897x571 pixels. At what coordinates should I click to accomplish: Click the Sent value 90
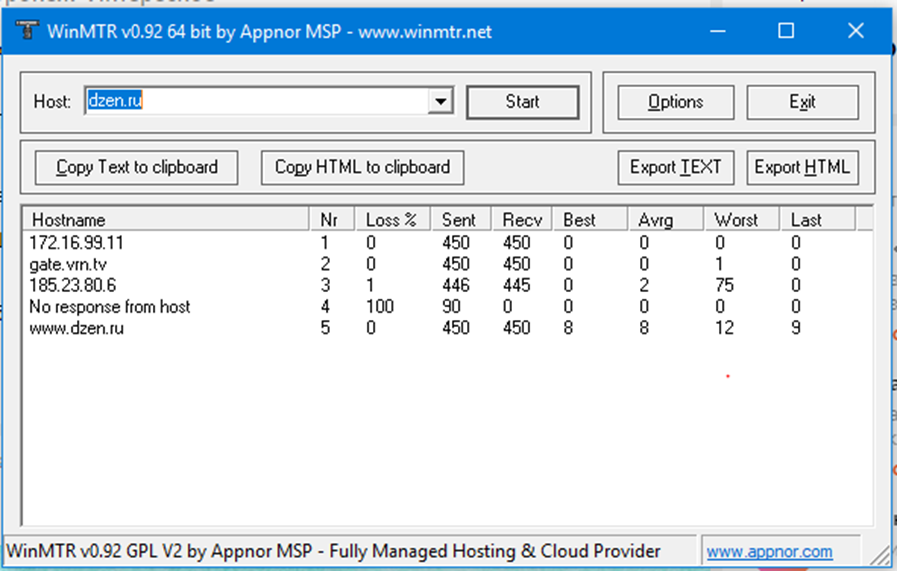pyautogui.click(x=451, y=307)
